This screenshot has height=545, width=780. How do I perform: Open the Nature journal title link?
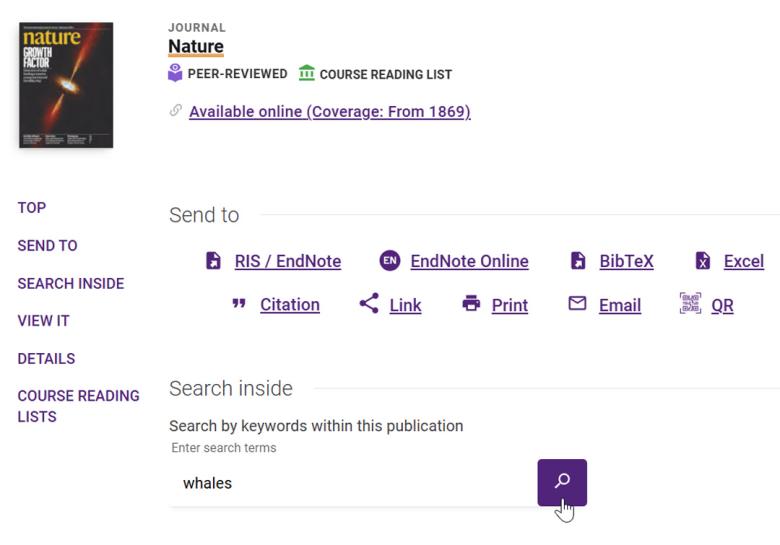coord(196,47)
